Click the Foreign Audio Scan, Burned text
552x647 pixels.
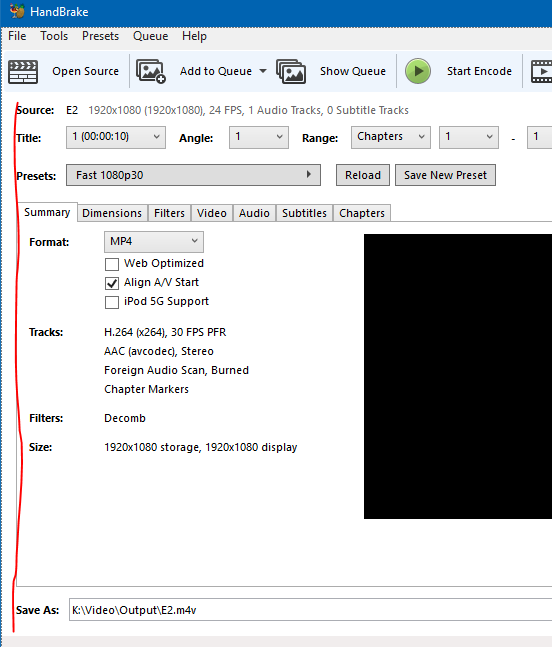(x=177, y=370)
